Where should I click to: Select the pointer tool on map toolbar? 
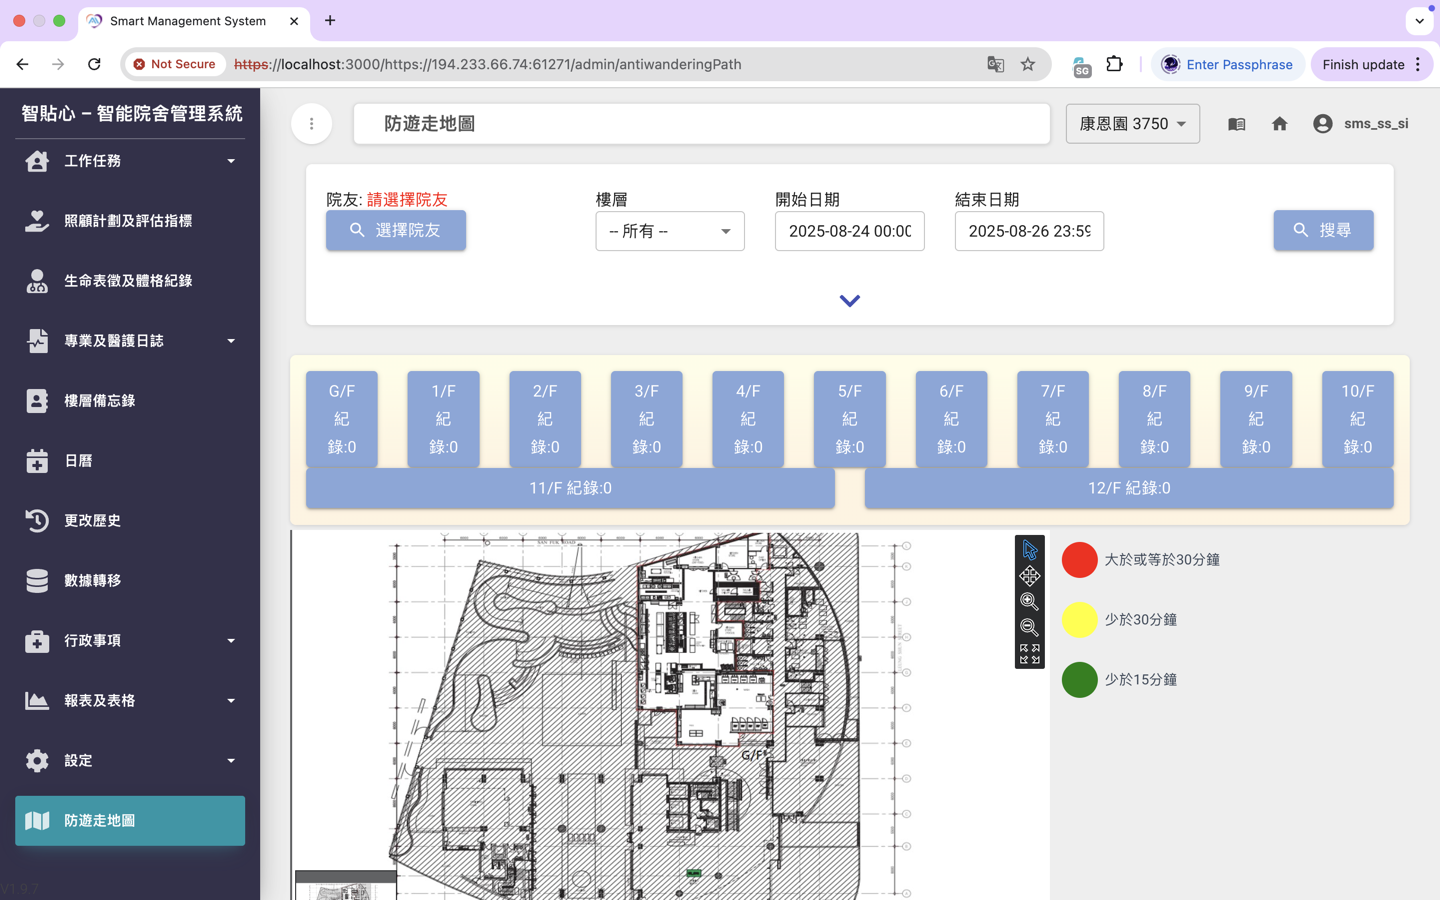(x=1029, y=550)
